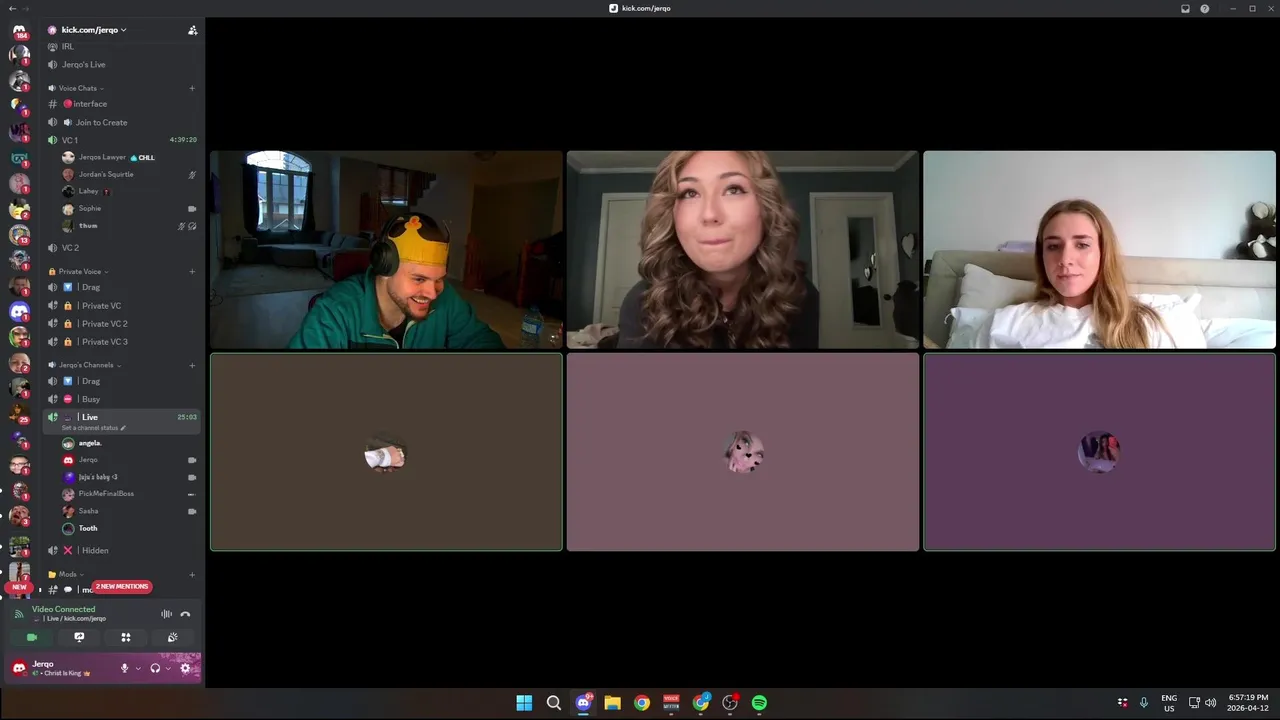Viewport: 1280px width, 720px height.
Task: Open the kick.com/jerqo server dropdown
Action: click(x=94, y=30)
